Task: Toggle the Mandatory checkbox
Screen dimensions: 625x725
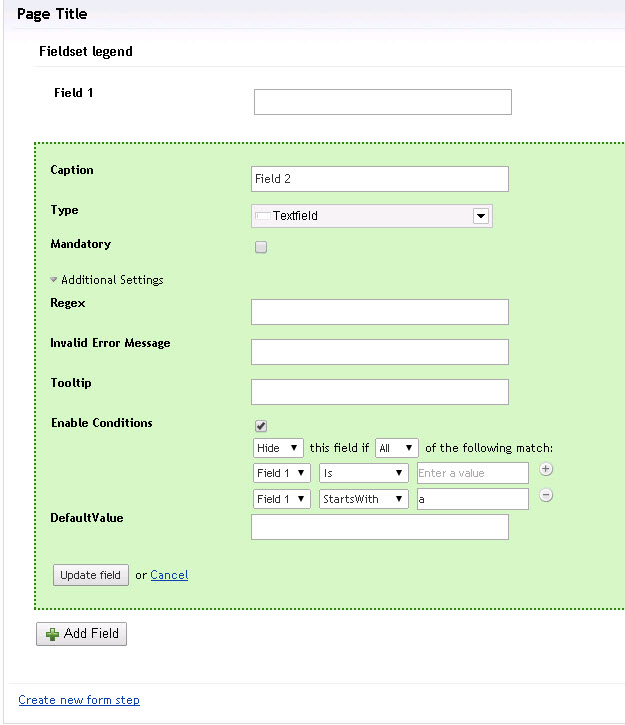Action: pos(261,247)
